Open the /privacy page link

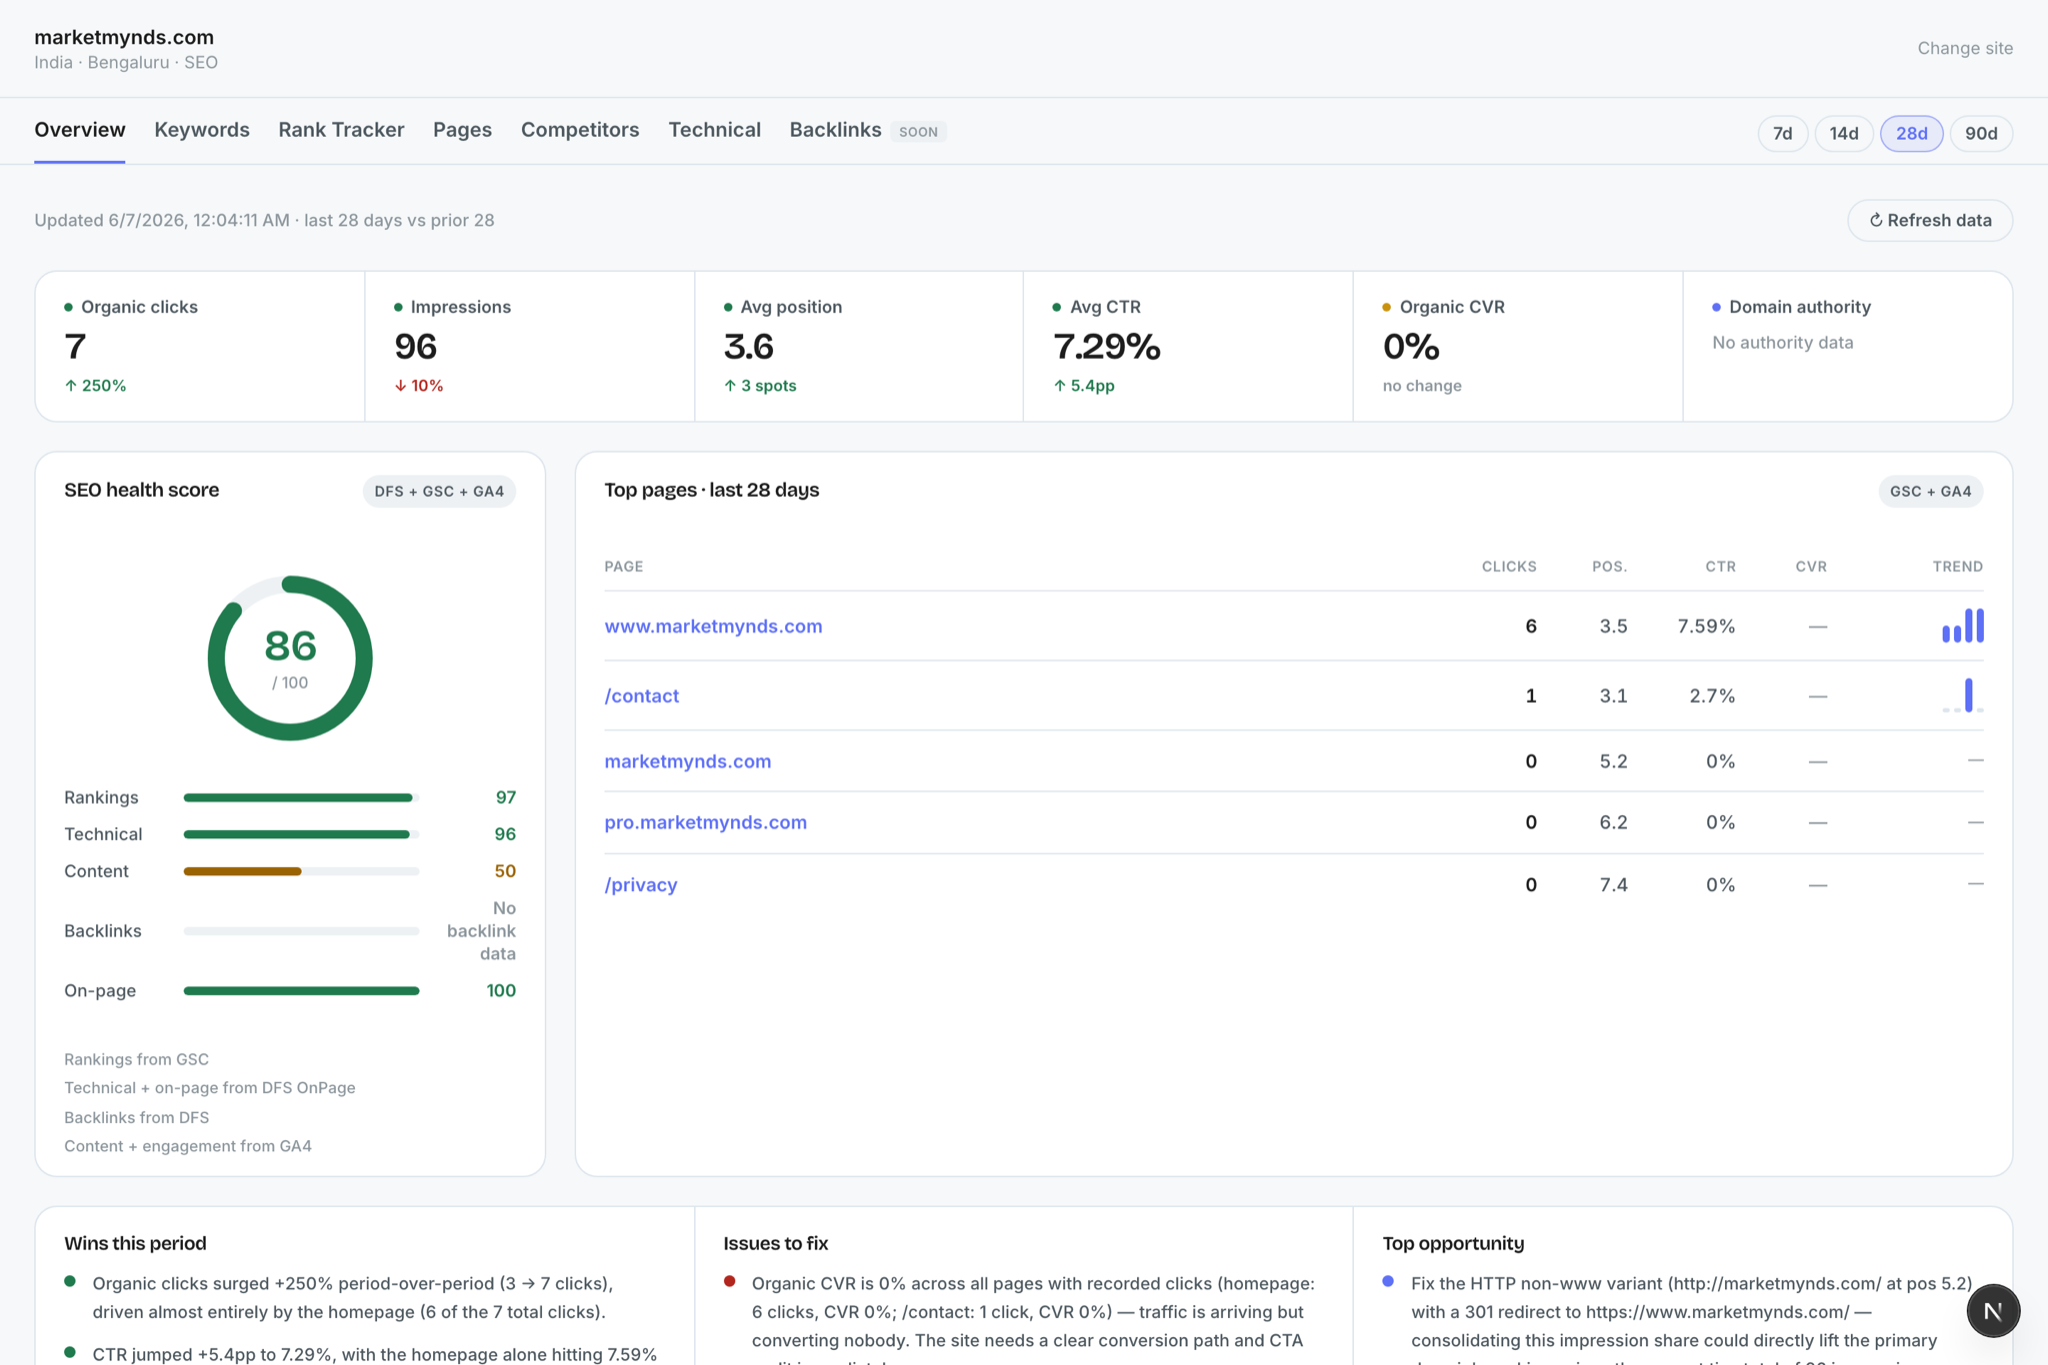[640, 885]
